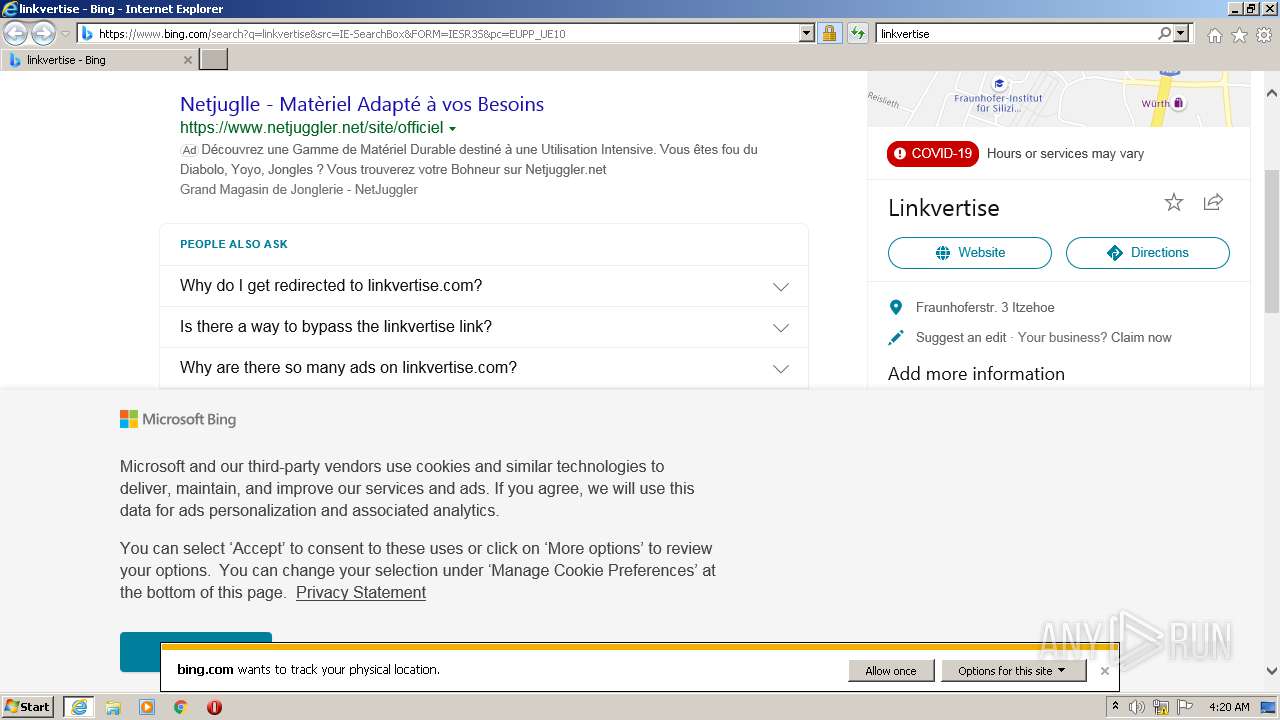Open Favorites star icon
The width and height of the screenshot is (1280, 720).
tap(1239, 35)
